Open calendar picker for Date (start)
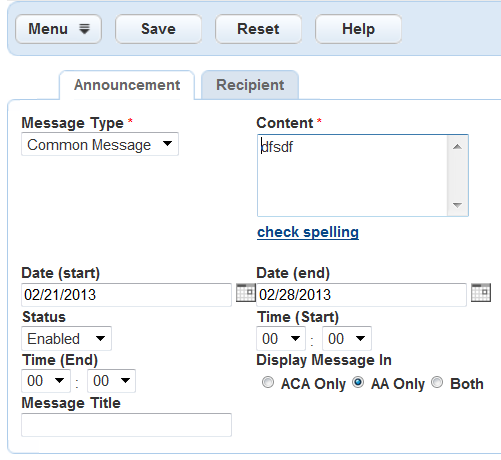Screen dimensions: 501x460 [246, 293]
